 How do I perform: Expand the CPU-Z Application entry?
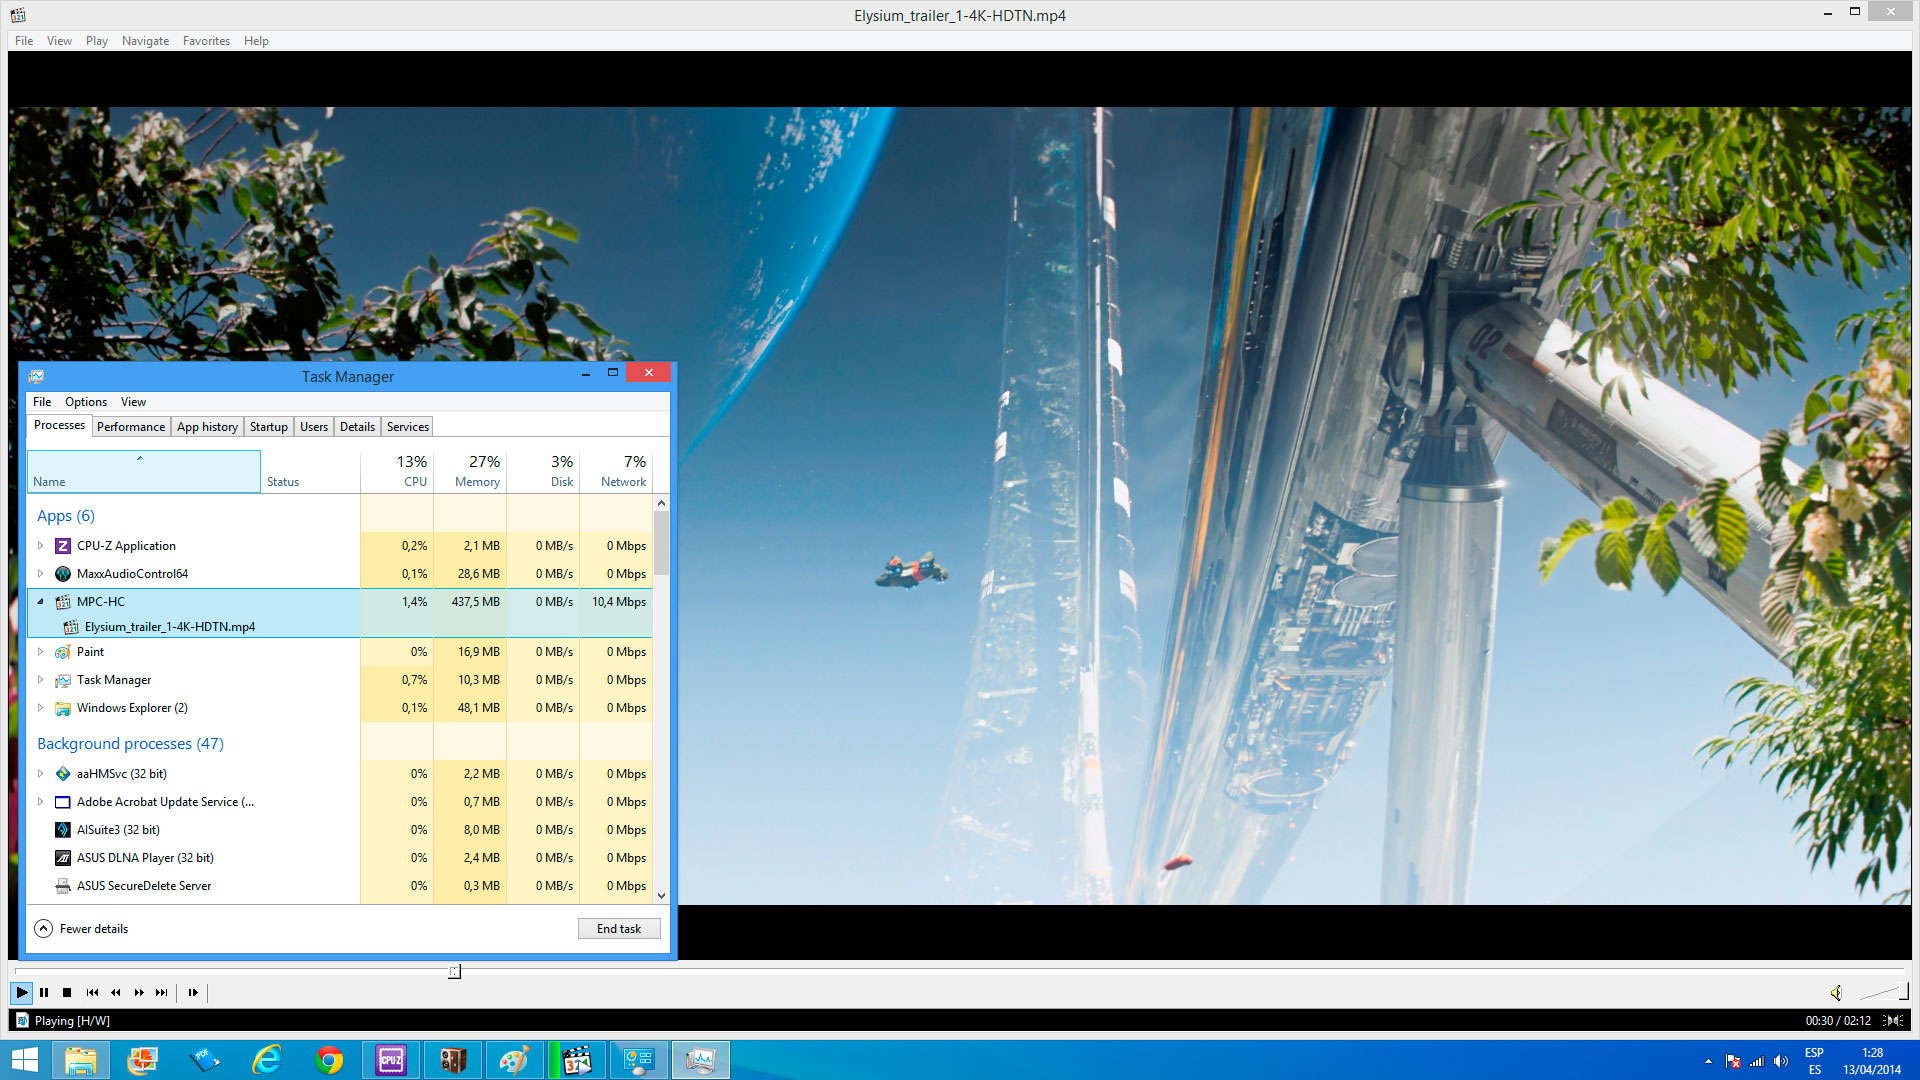click(40, 546)
